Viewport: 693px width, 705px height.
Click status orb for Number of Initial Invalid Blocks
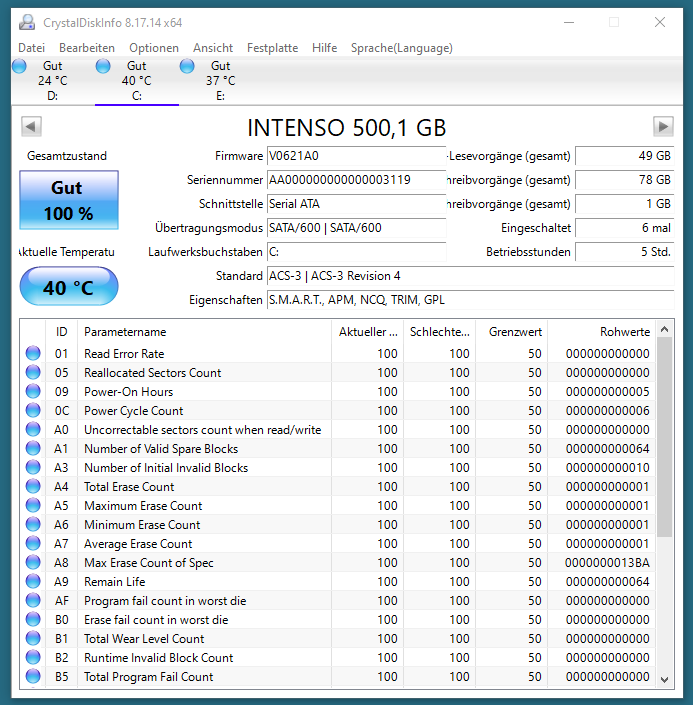click(33, 468)
